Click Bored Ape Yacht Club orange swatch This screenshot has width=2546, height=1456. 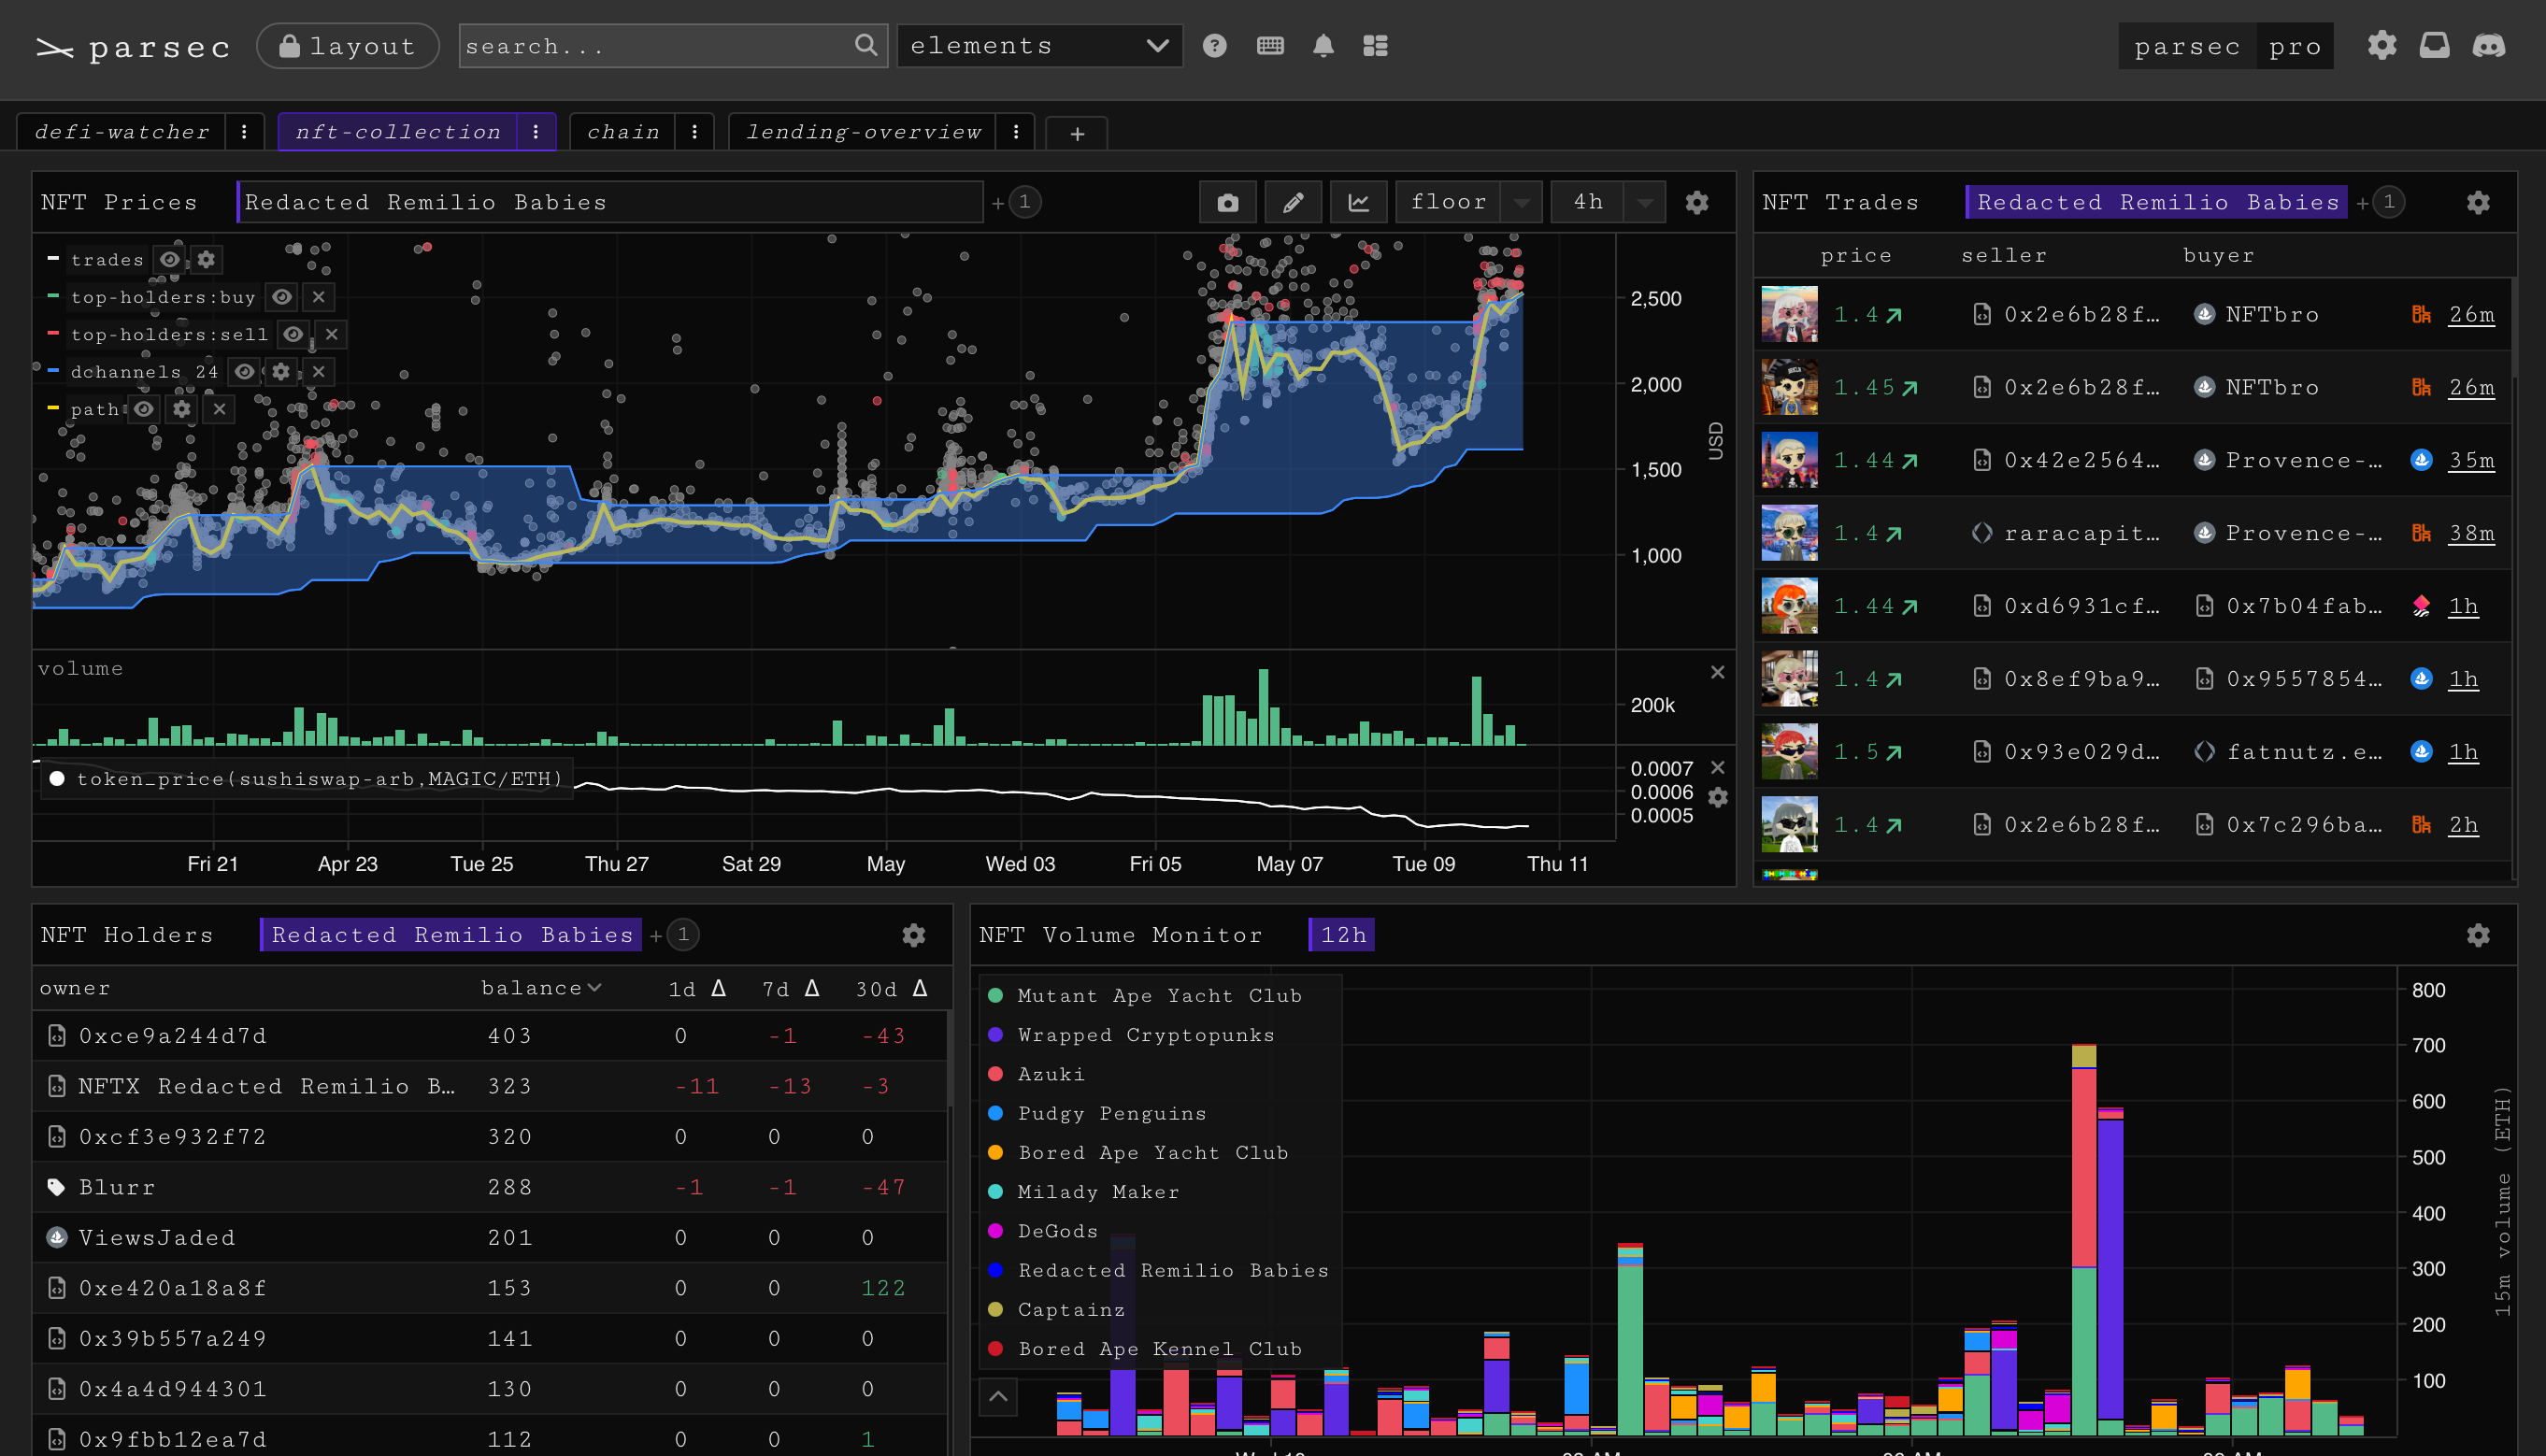995,1153
